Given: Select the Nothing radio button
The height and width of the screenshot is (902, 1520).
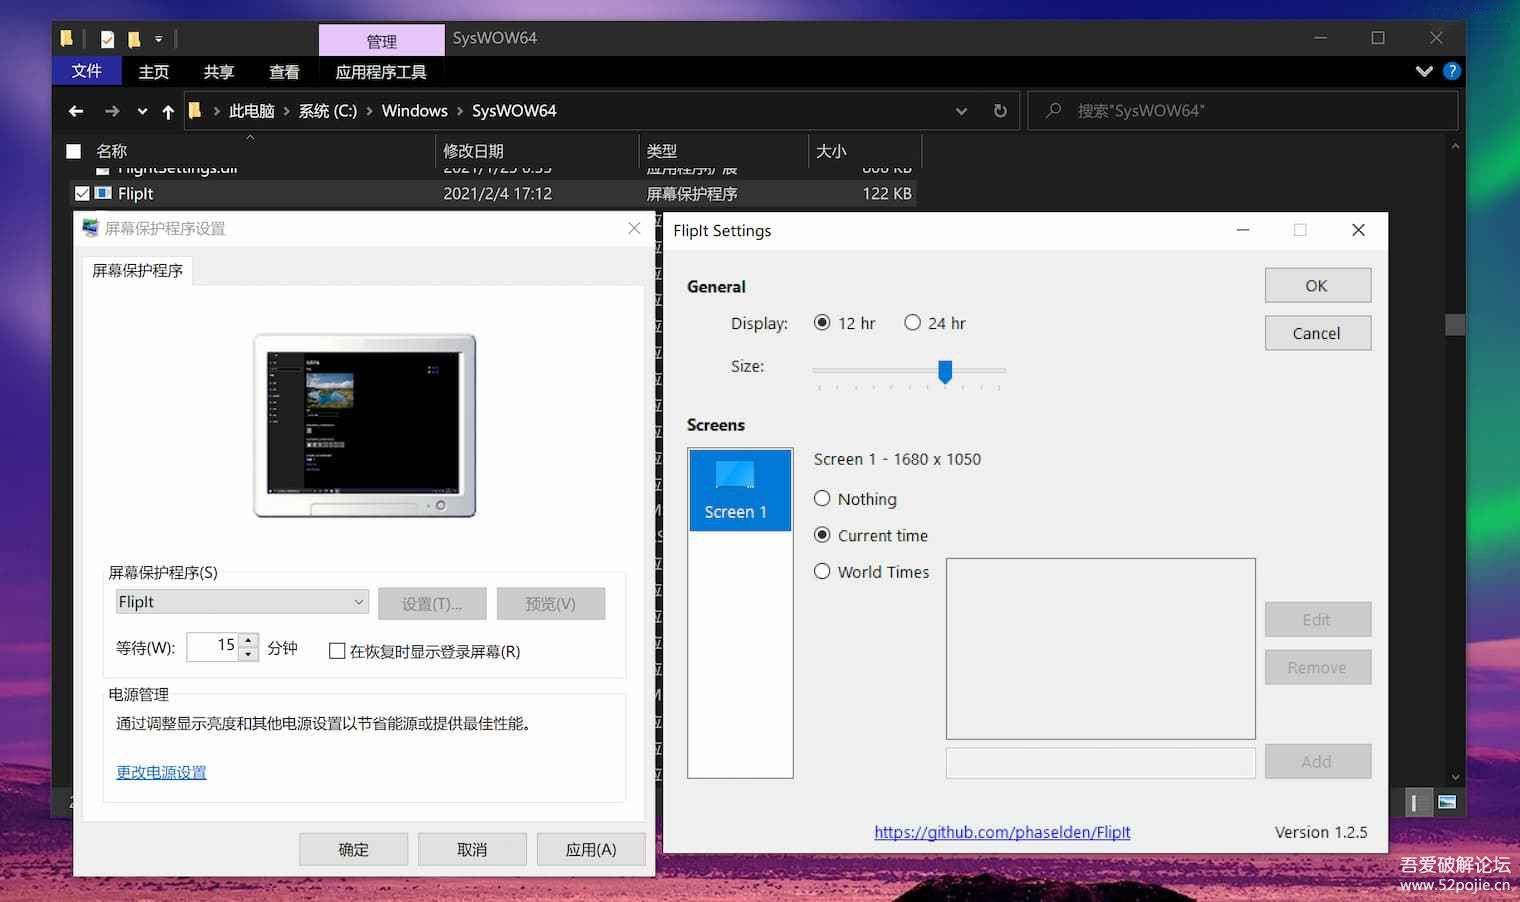Looking at the screenshot, I should pos(822,498).
